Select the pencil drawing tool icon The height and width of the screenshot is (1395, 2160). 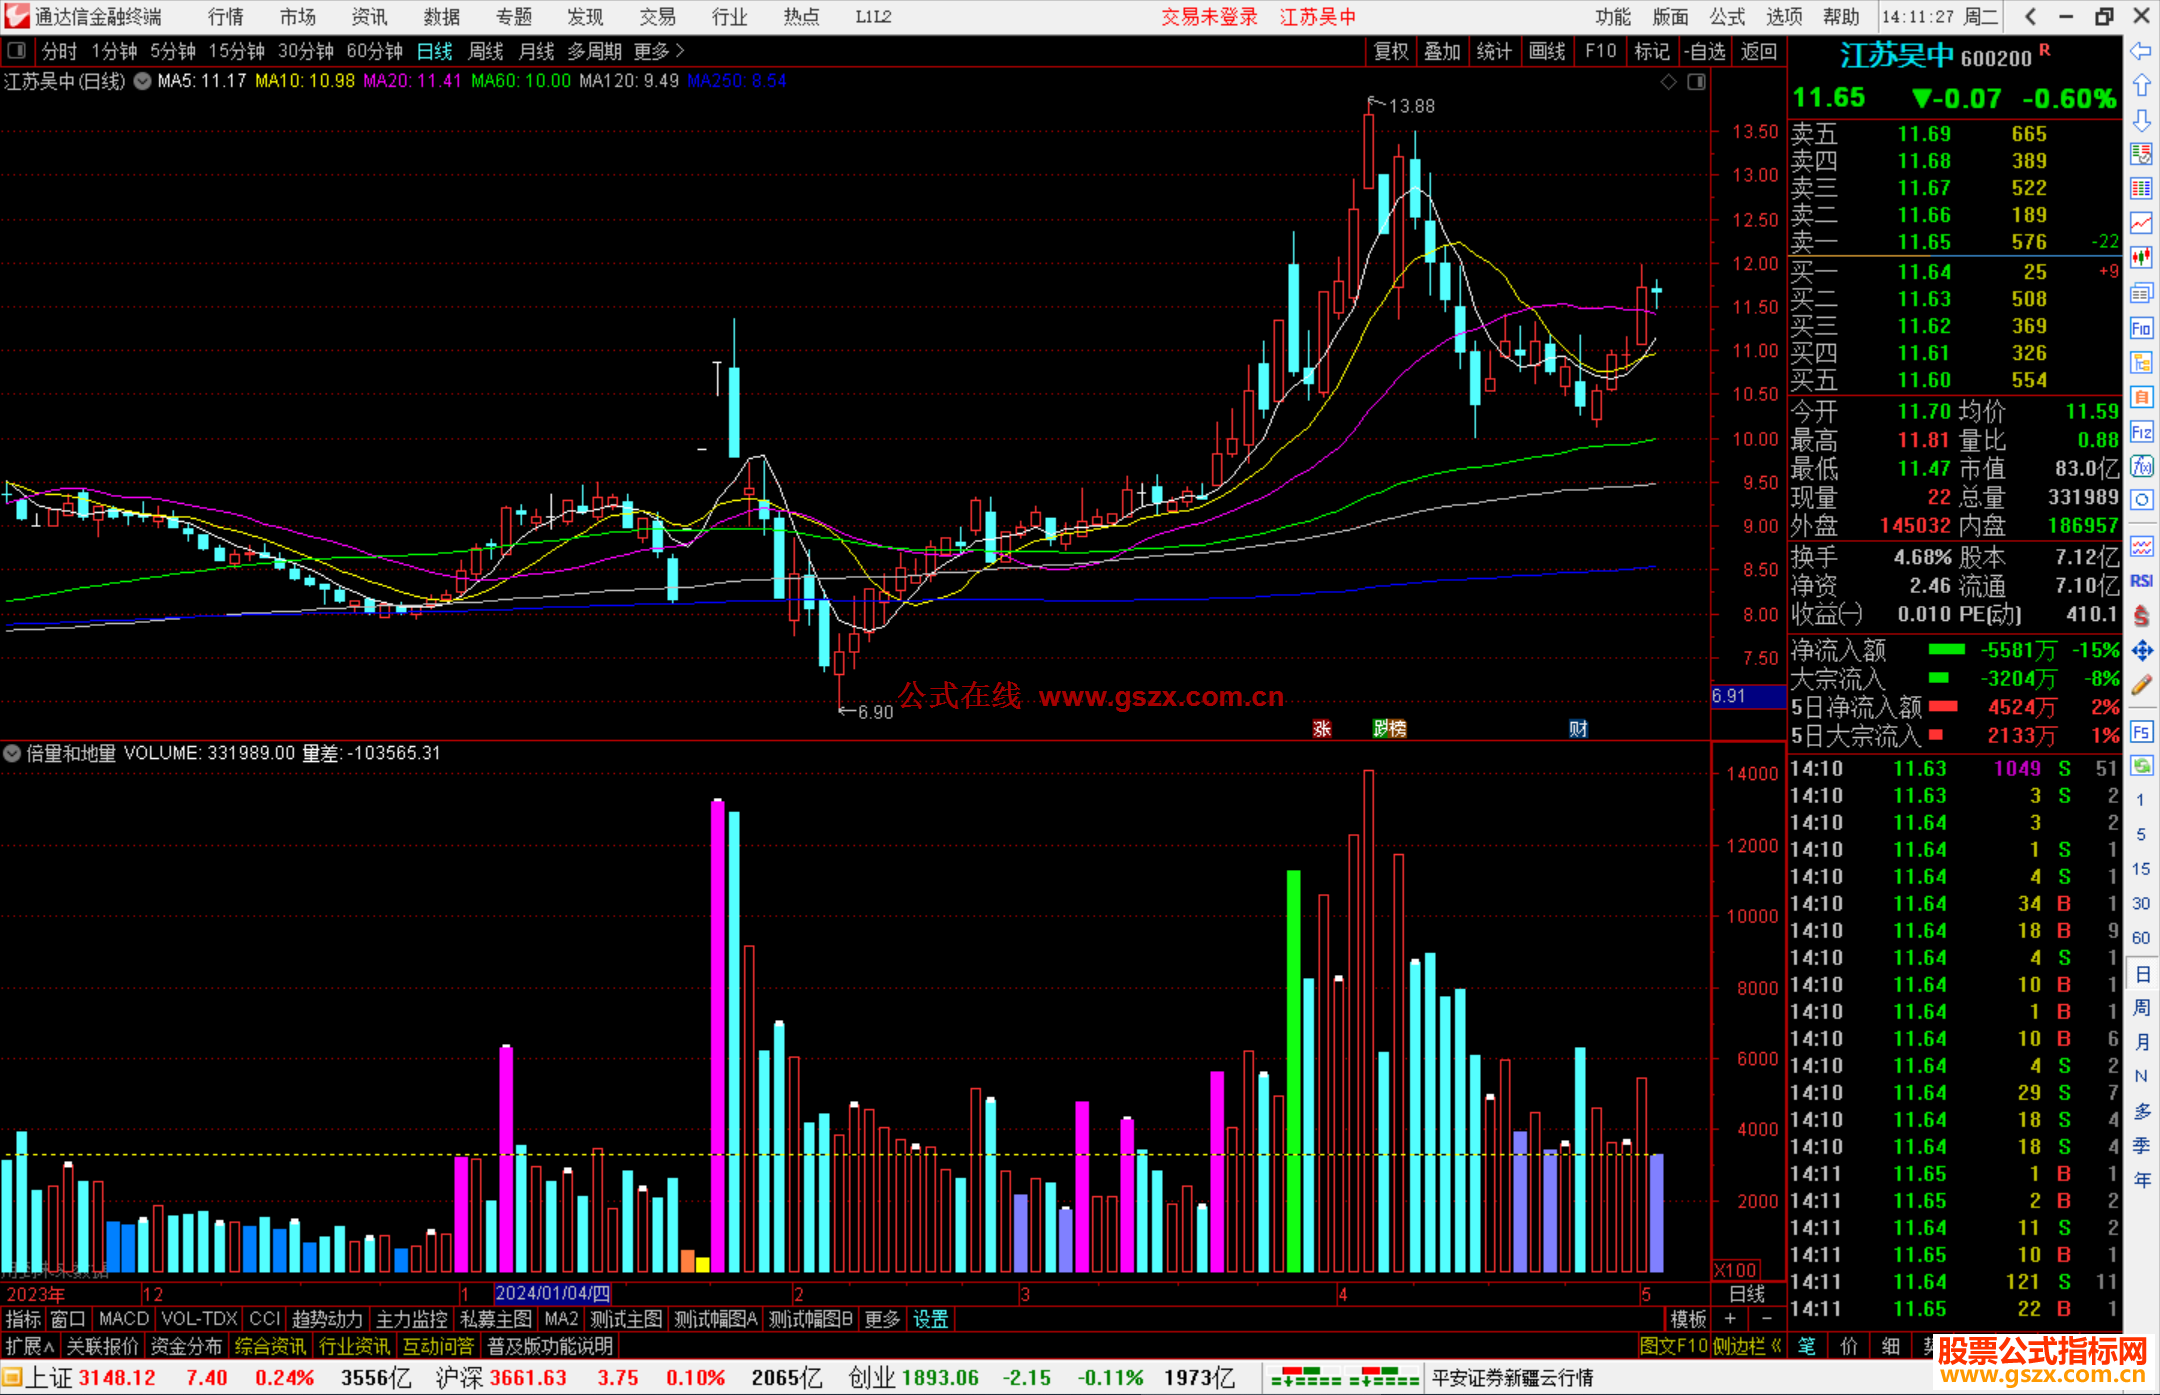(2141, 685)
